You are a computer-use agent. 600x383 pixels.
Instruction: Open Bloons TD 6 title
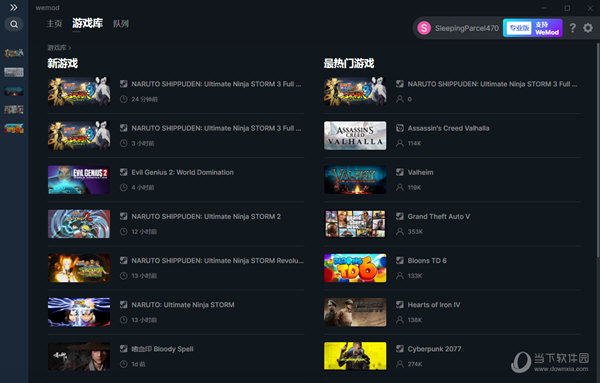427,261
